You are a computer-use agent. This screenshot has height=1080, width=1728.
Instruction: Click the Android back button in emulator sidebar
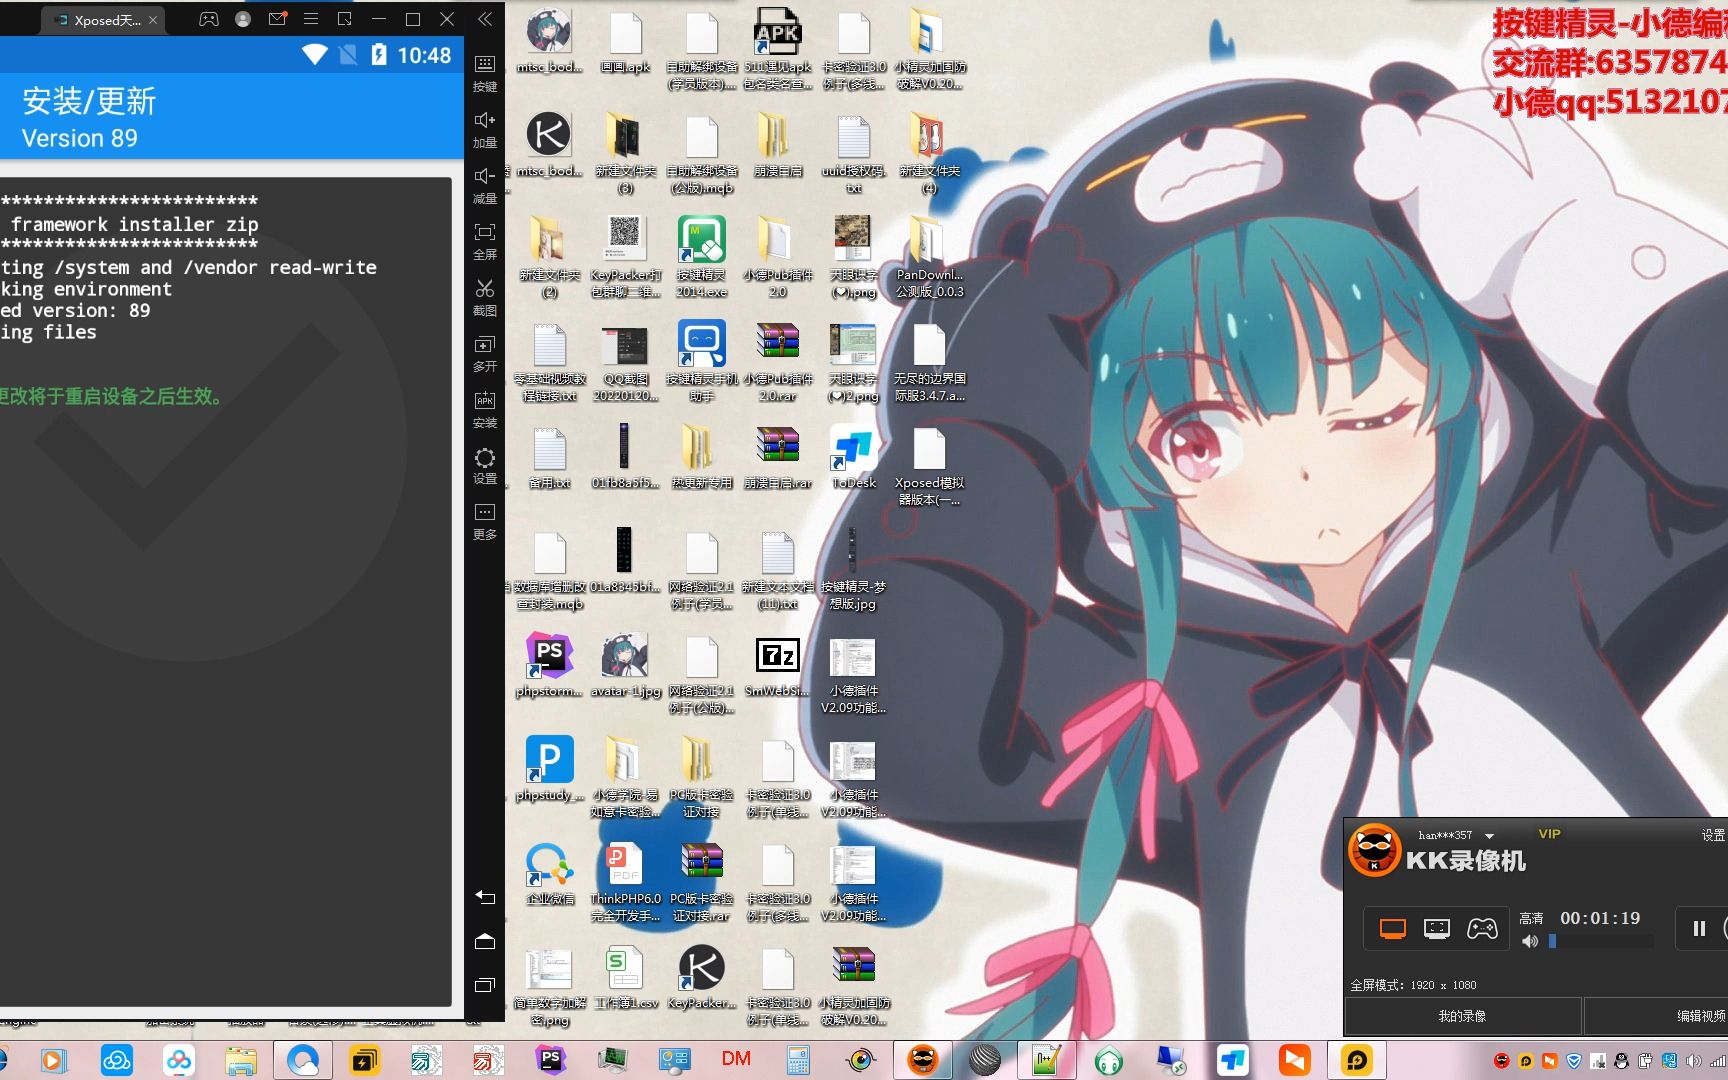coord(485,897)
